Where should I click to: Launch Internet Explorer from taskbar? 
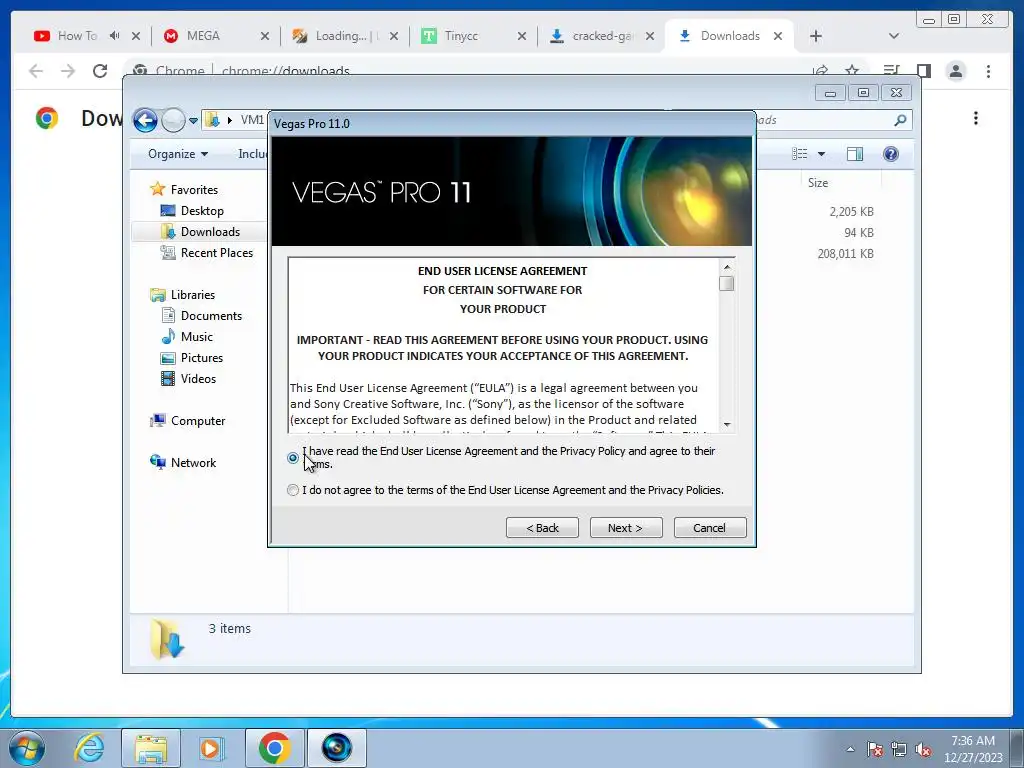click(90, 748)
